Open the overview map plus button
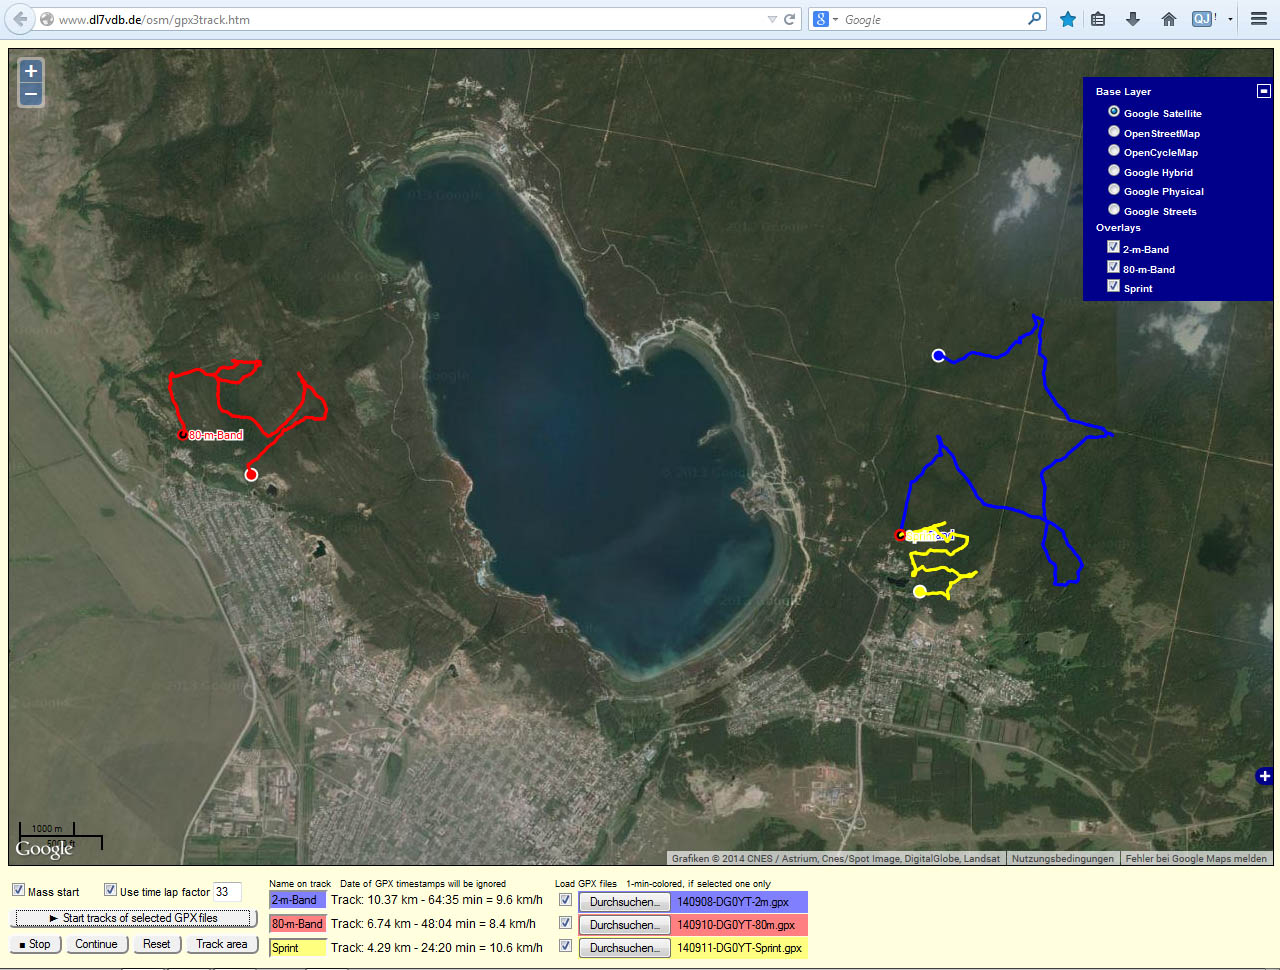Screen dimensions: 1280x970 pyautogui.click(x=1265, y=776)
